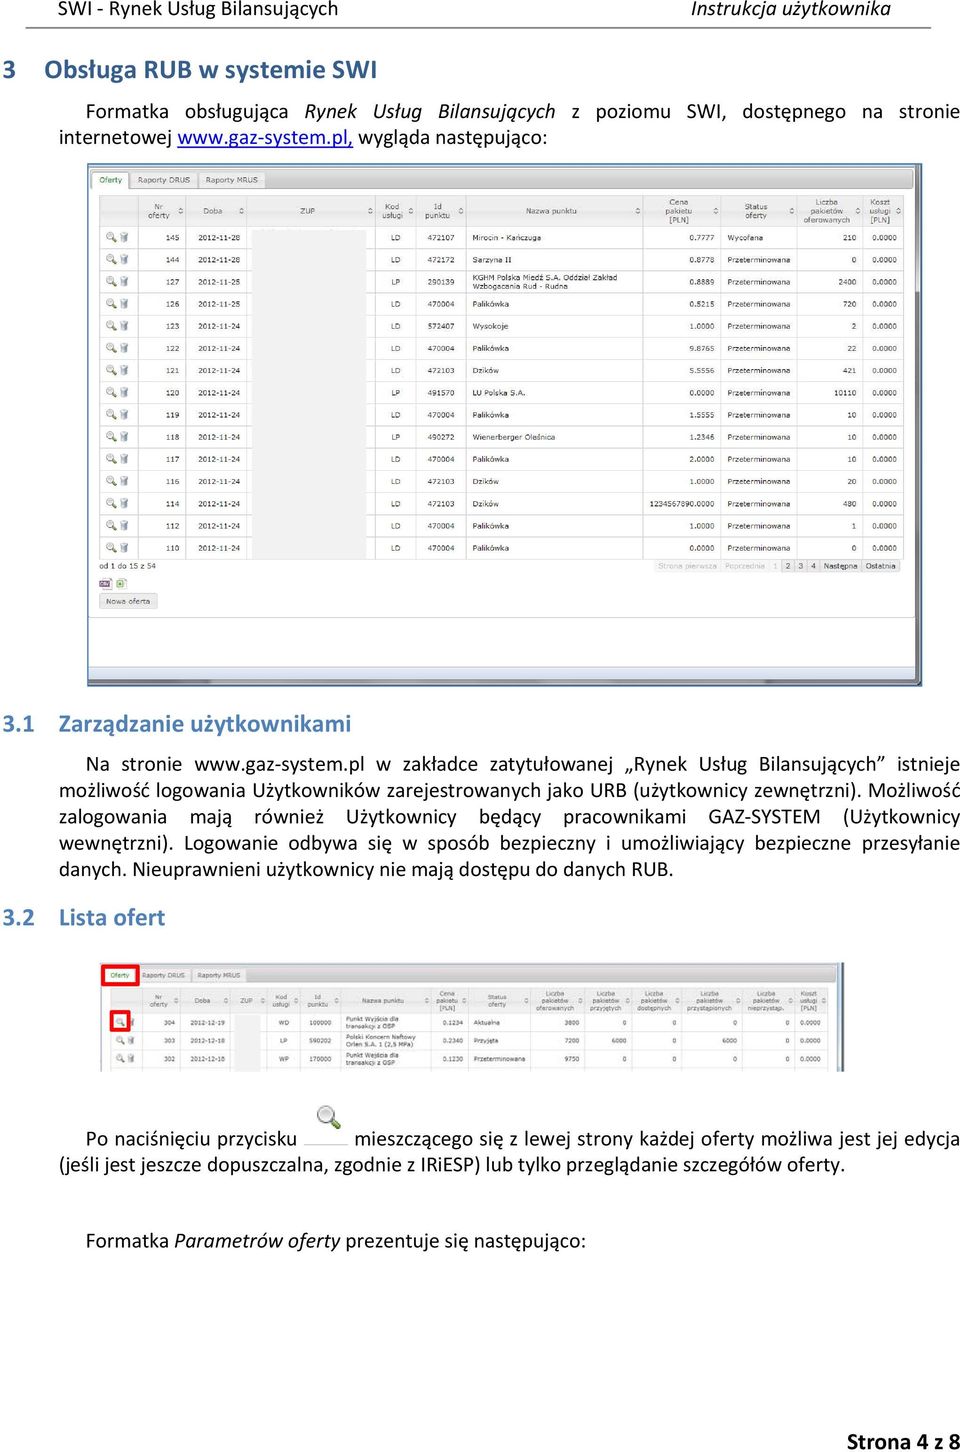960x1452 pixels.
Task: Open offer 112 details magnifier
Action: (x=111, y=525)
